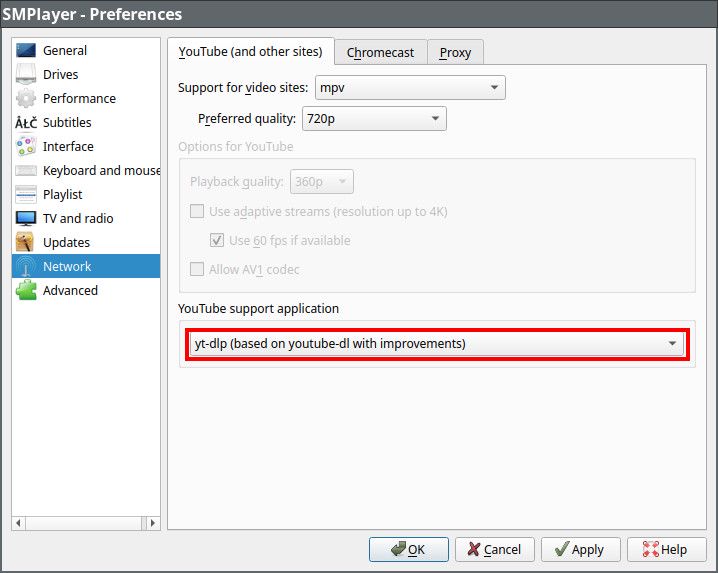
Task: Switch to the Chromecast tab
Action: pyautogui.click(x=380, y=53)
